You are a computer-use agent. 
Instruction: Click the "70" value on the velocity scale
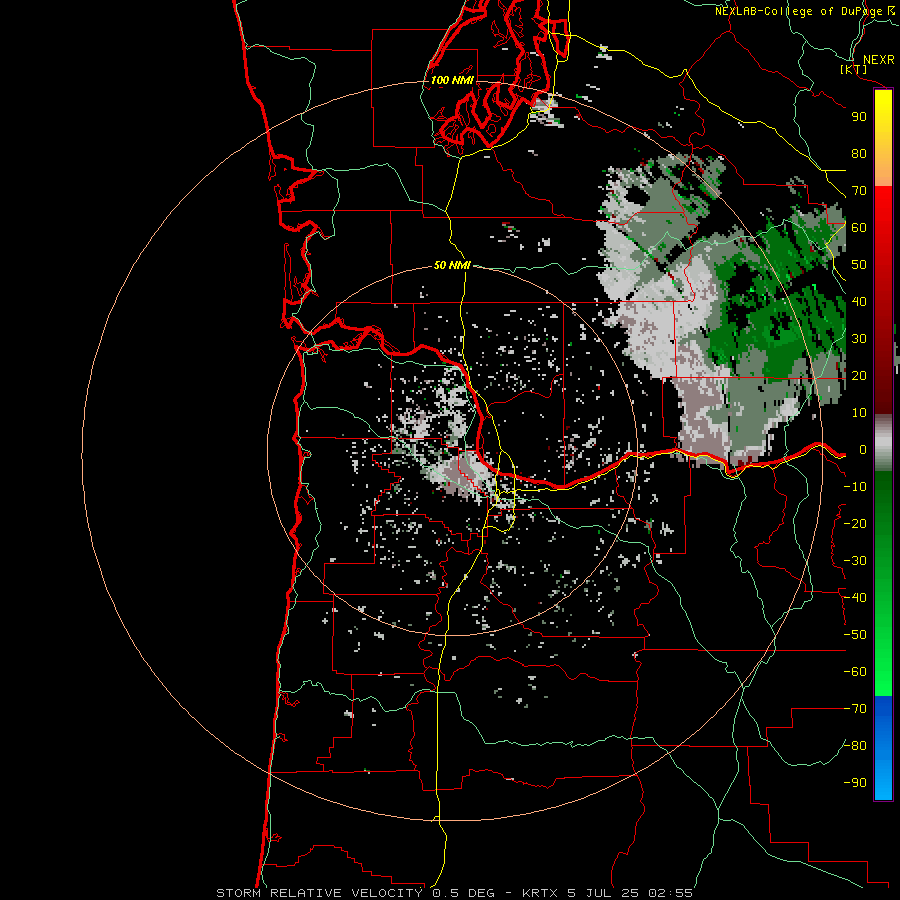coord(859,191)
